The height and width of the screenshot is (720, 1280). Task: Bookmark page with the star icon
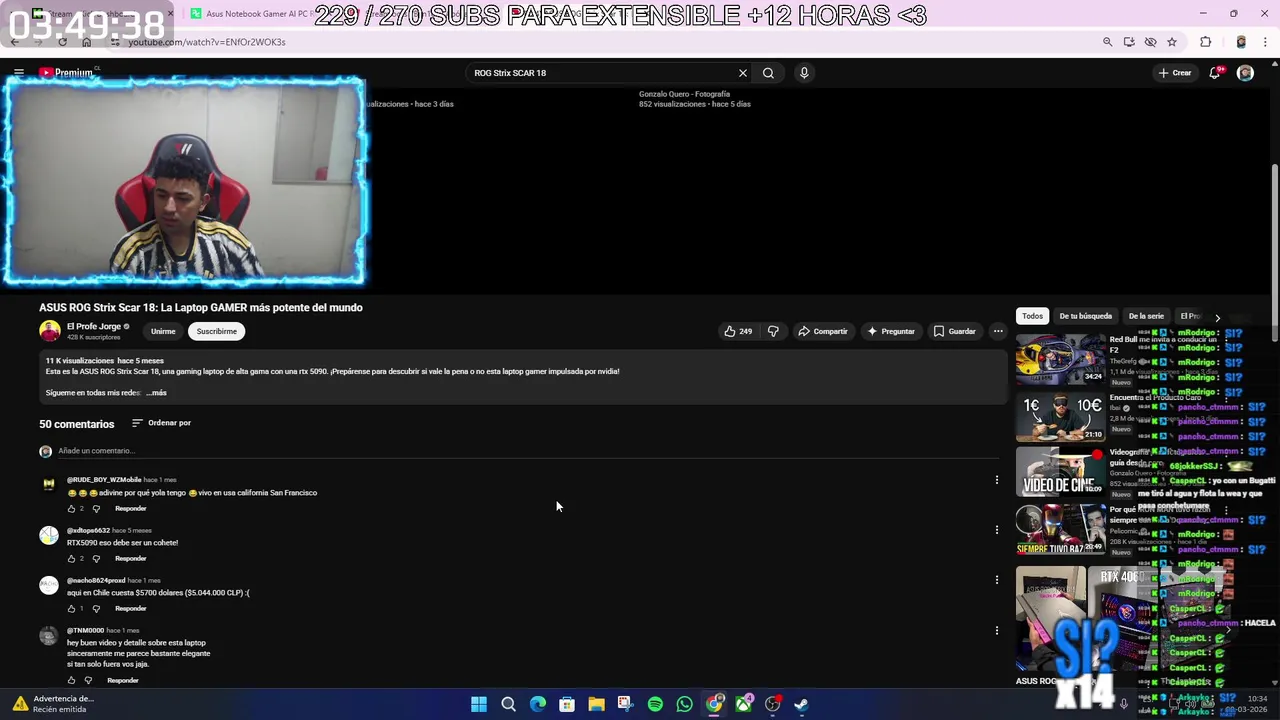(x=1172, y=42)
